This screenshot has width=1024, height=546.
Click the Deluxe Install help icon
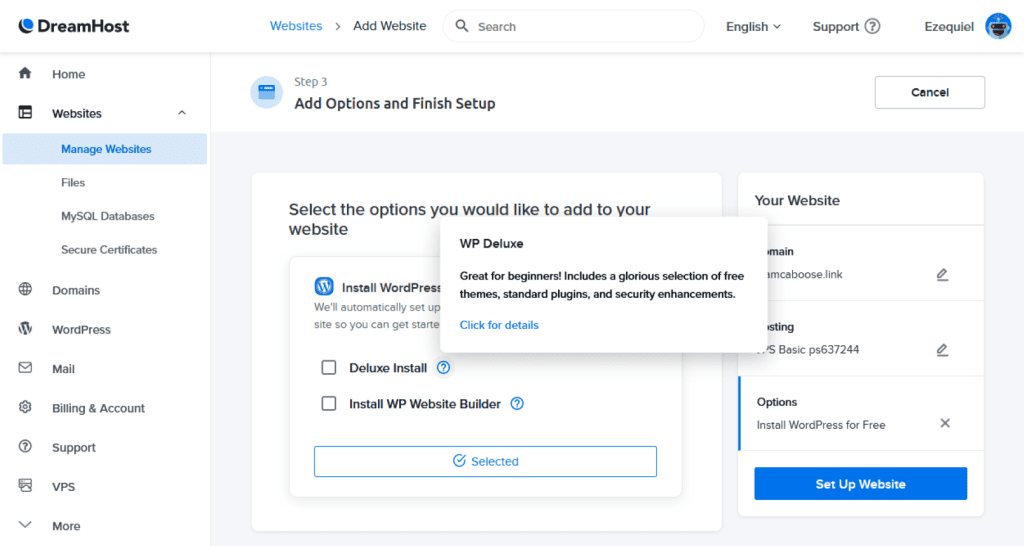point(444,368)
